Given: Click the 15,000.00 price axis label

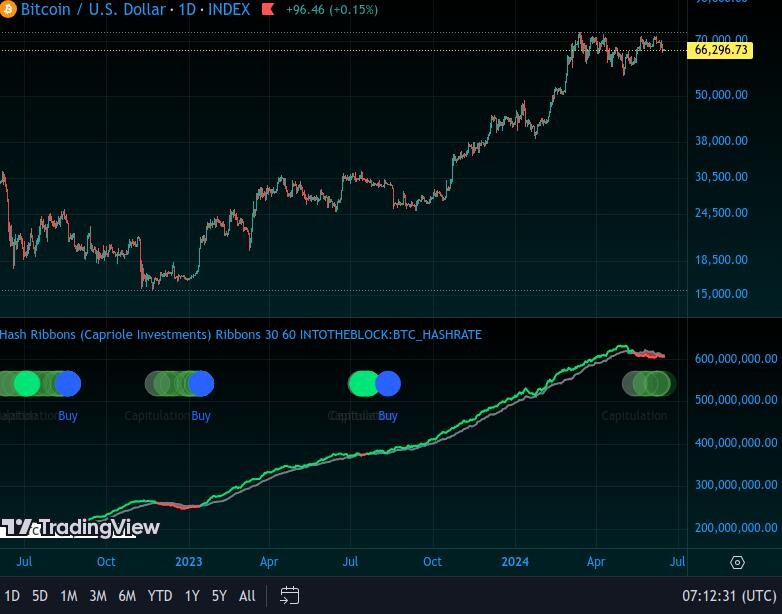Looking at the screenshot, I should pyautogui.click(x=721, y=293).
